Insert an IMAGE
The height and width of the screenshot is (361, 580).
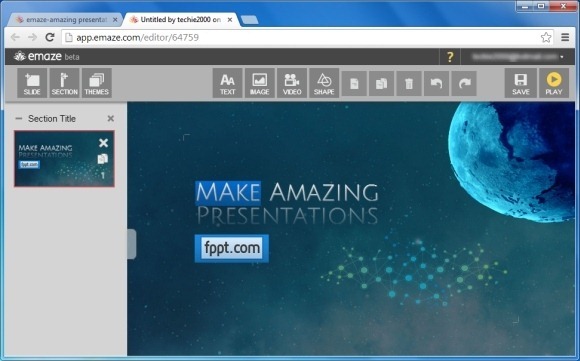click(260, 83)
